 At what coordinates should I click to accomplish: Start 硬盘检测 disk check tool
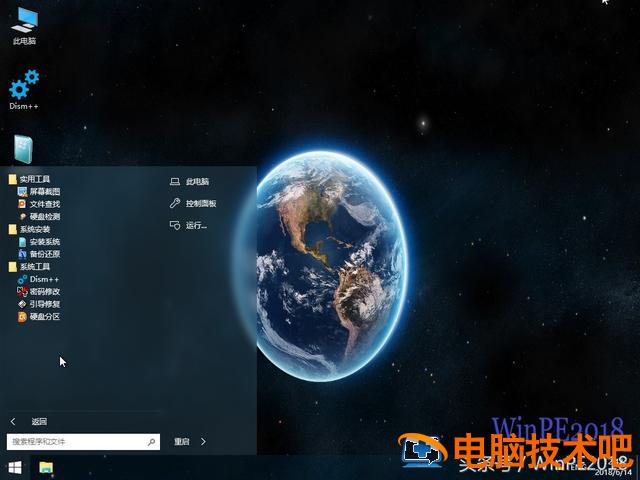[x=39, y=216]
